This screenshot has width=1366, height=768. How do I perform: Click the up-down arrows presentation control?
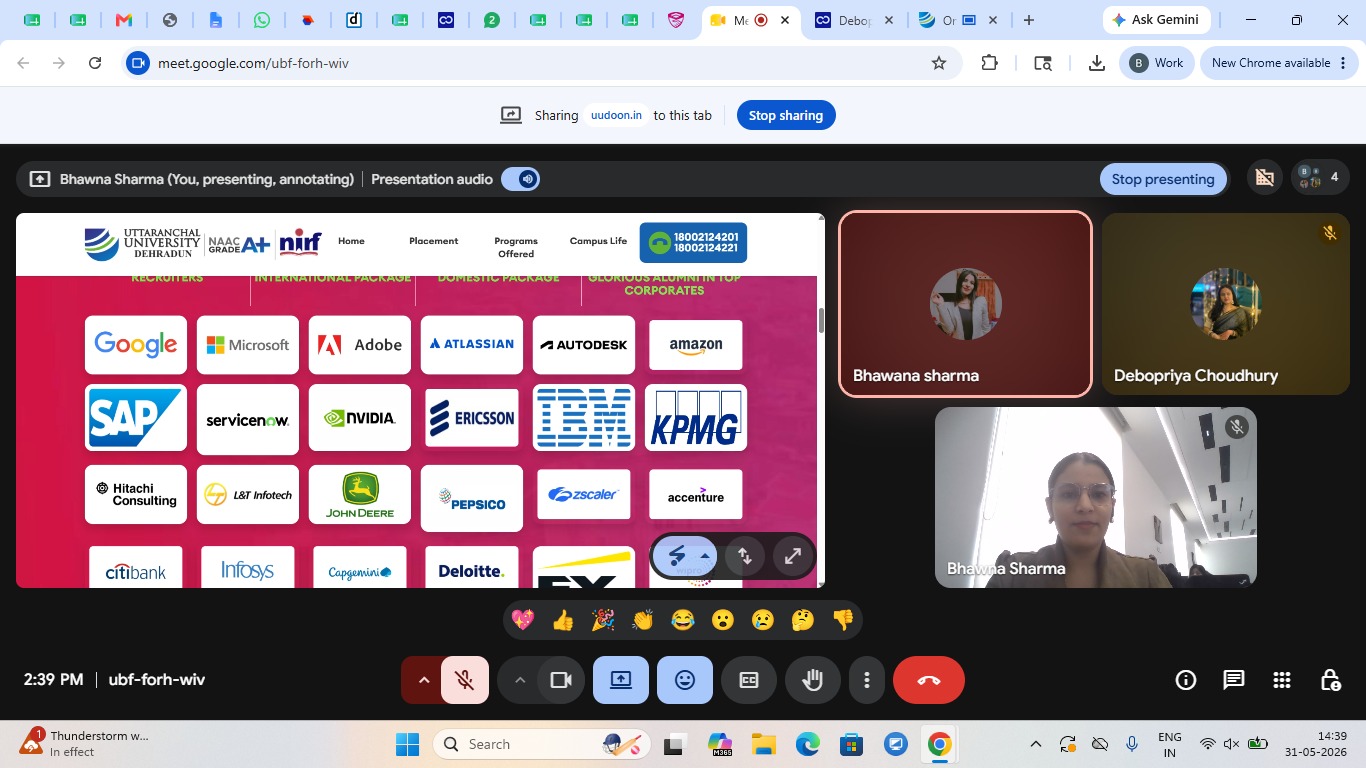pos(745,556)
